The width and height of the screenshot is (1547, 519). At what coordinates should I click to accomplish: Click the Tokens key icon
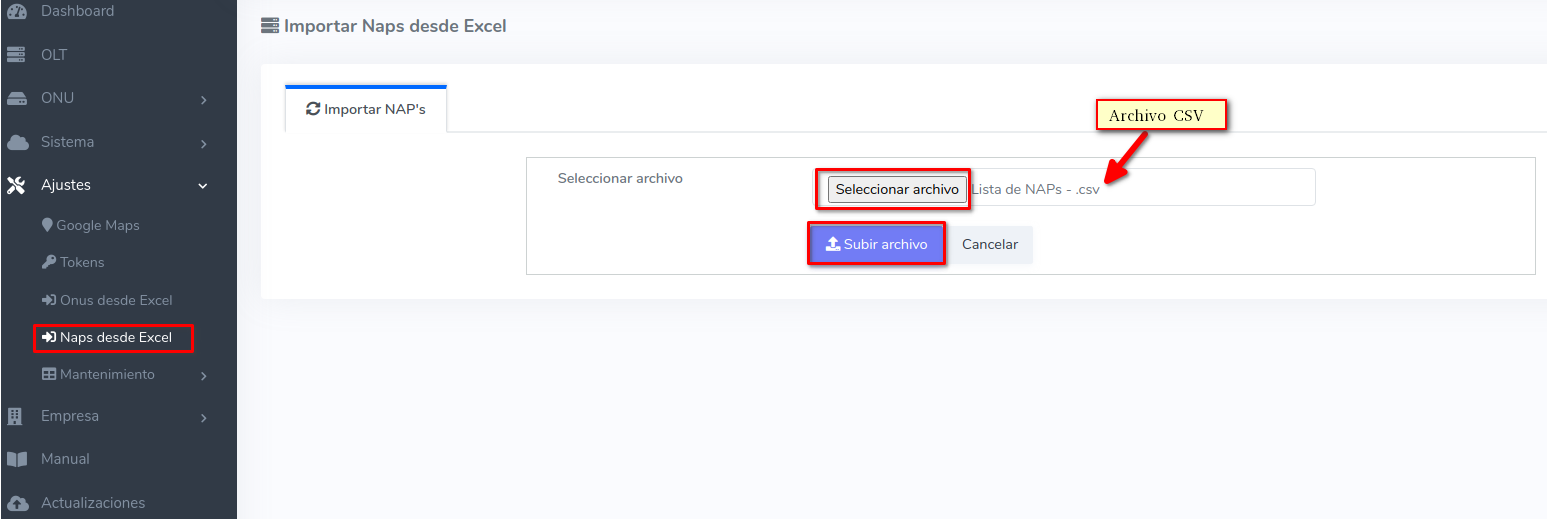click(x=49, y=262)
